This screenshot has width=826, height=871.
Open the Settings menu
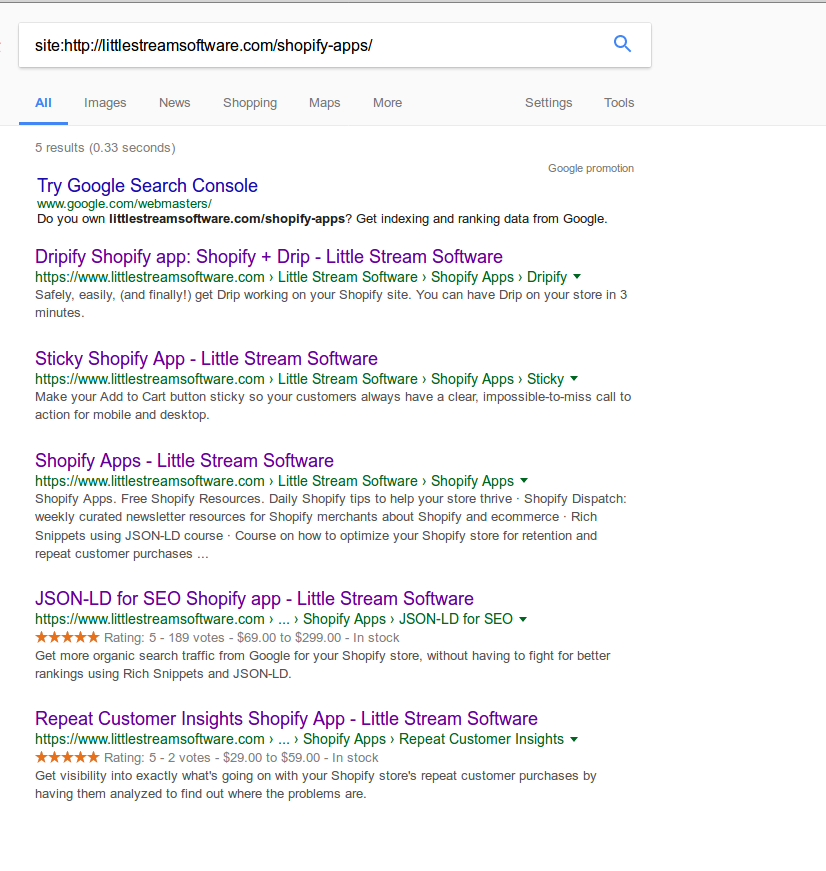tap(548, 103)
